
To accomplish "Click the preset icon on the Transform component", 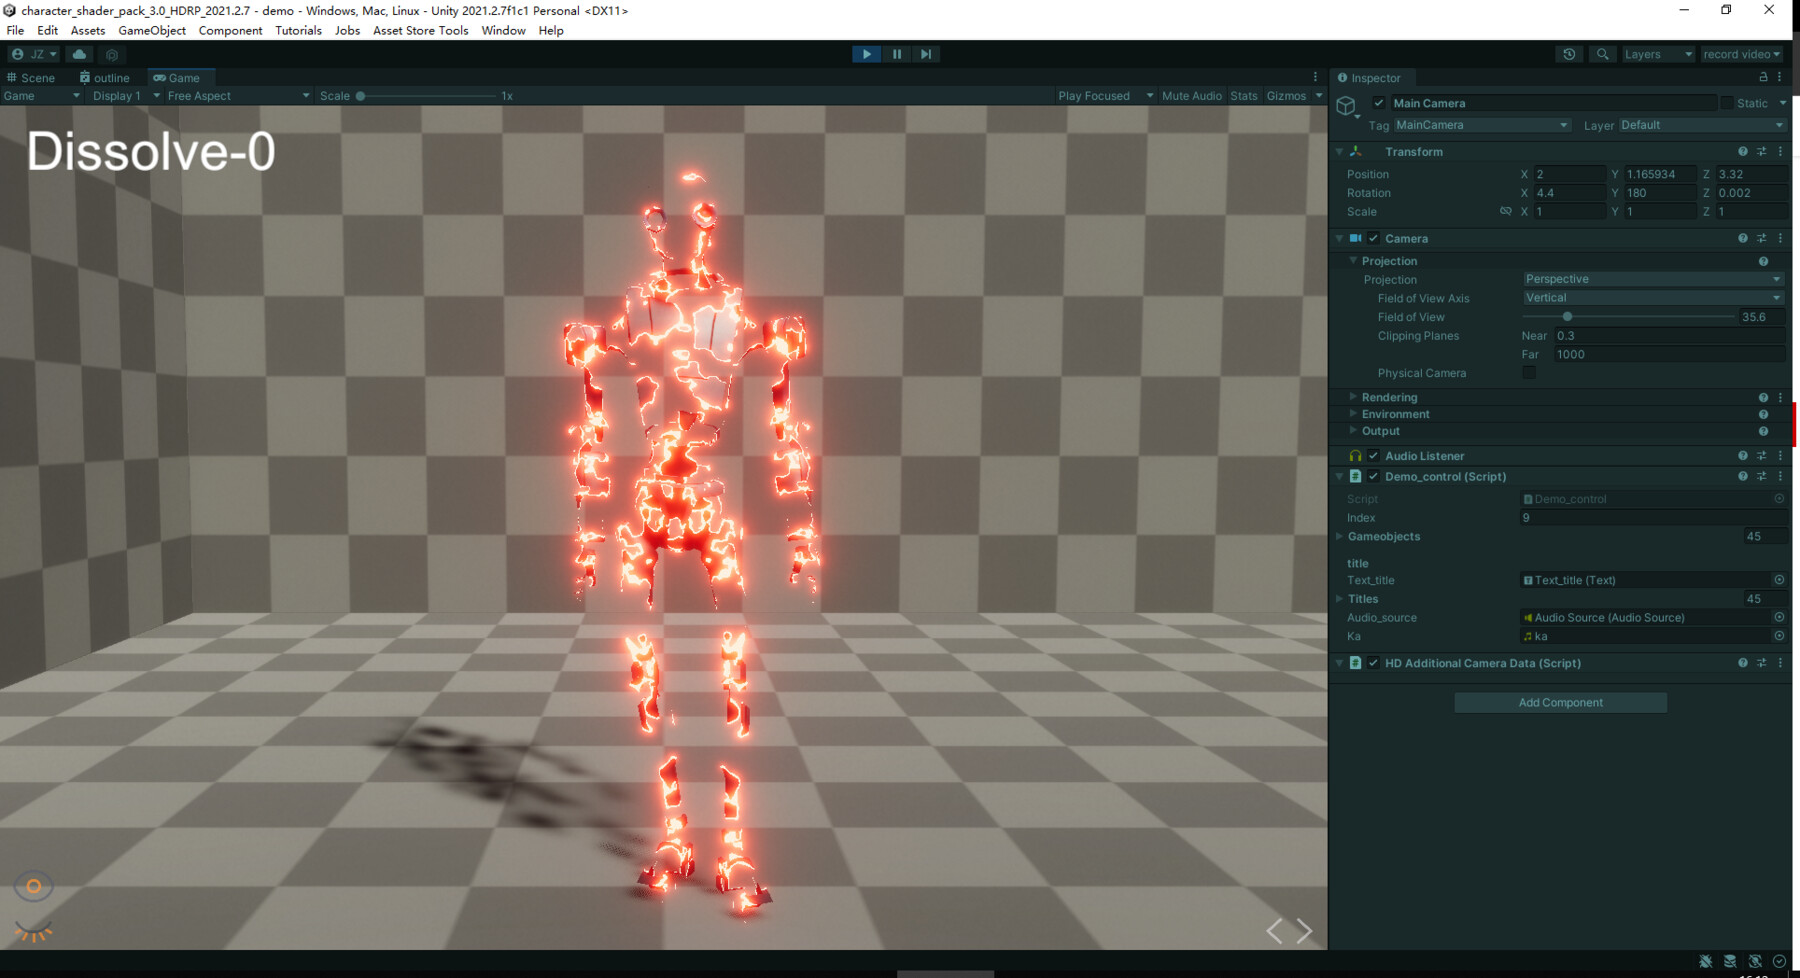I will click(1761, 151).
